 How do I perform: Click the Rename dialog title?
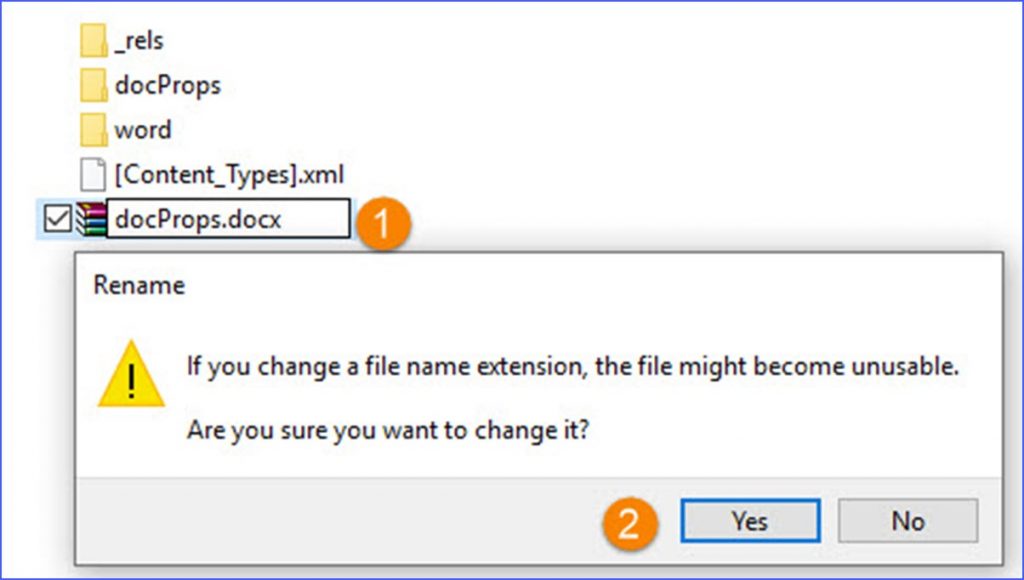(x=139, y=285)
